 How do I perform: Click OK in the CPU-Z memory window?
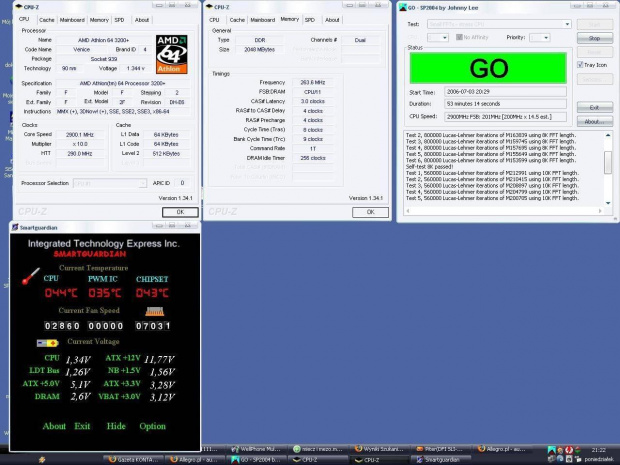[370, 212]
